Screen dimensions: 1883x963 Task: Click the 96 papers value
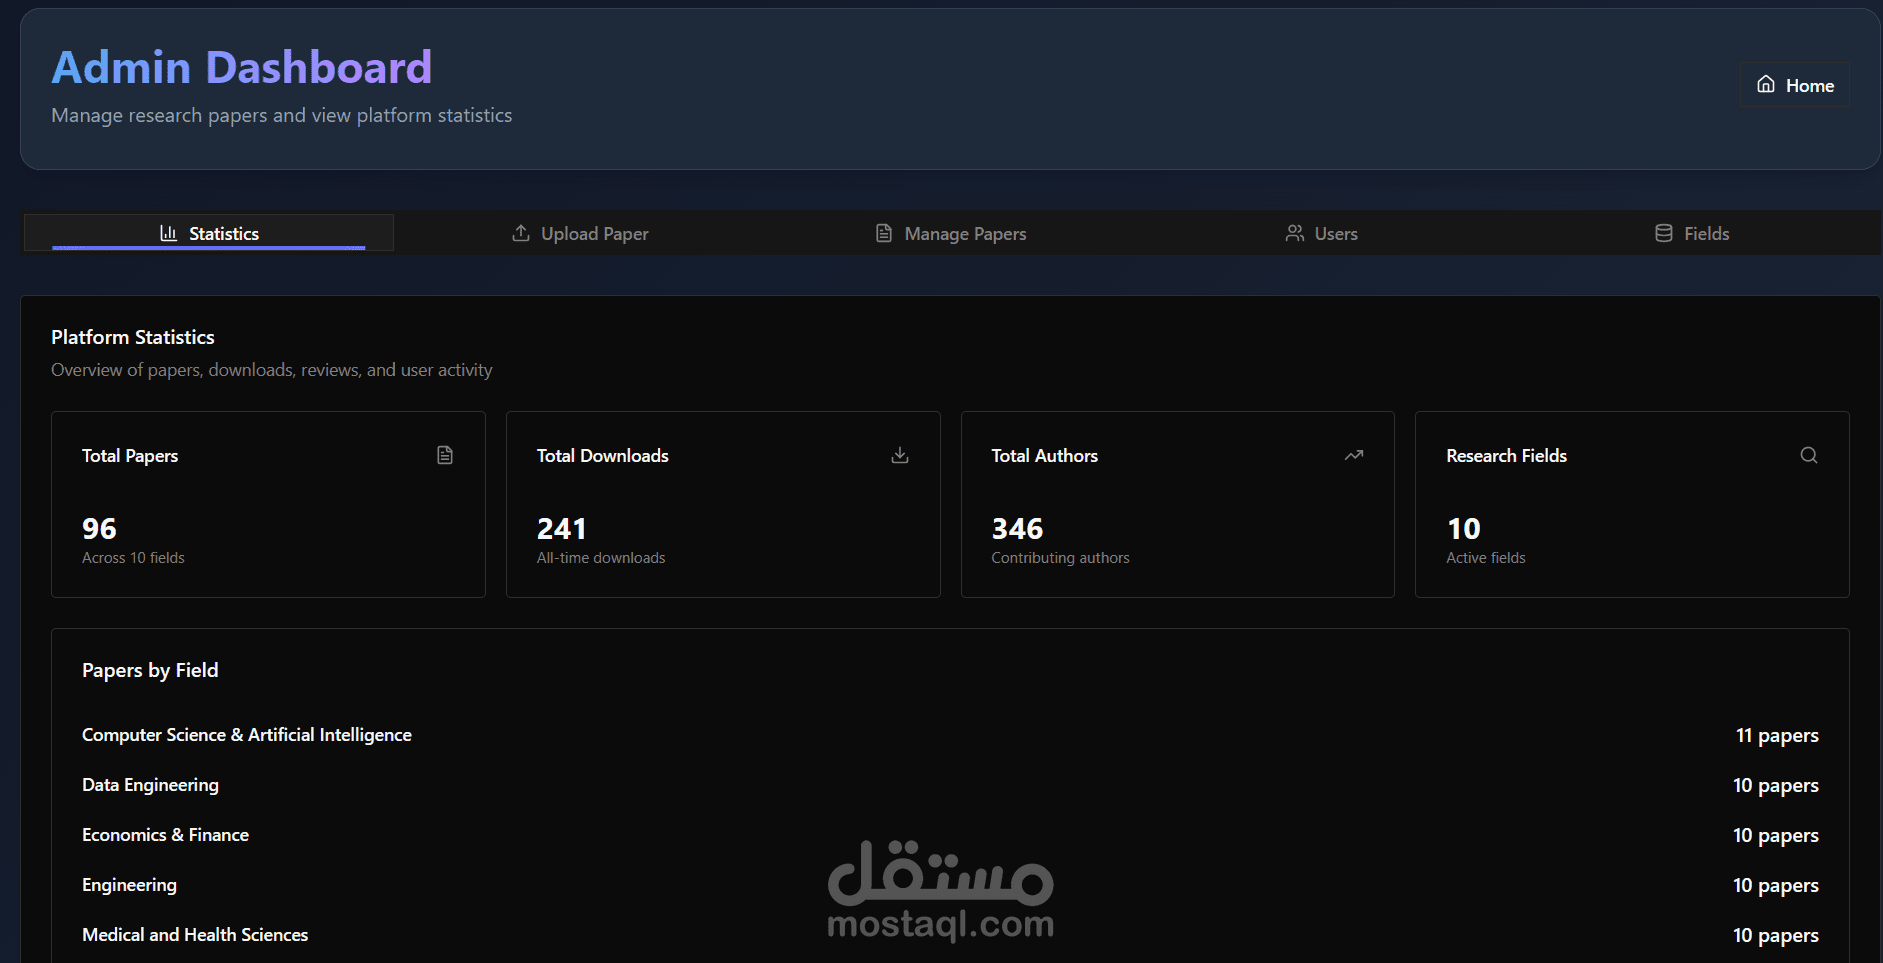tap(99, 528)
